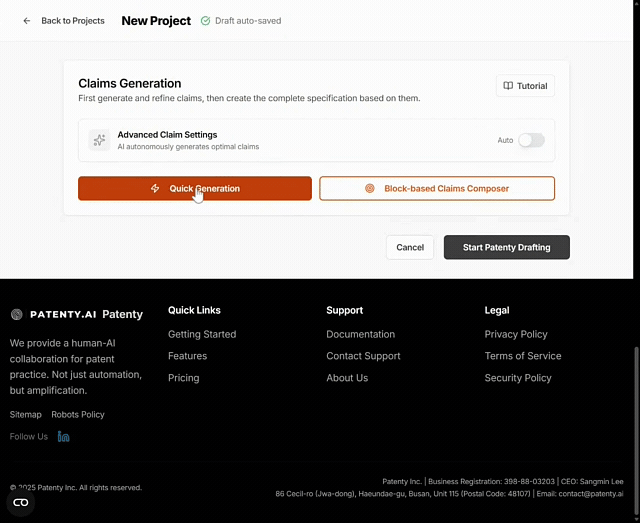The width and height of the screenshot is (640, 523).
Task: Open the Getting Started quick link
Action: coord(202,334)
